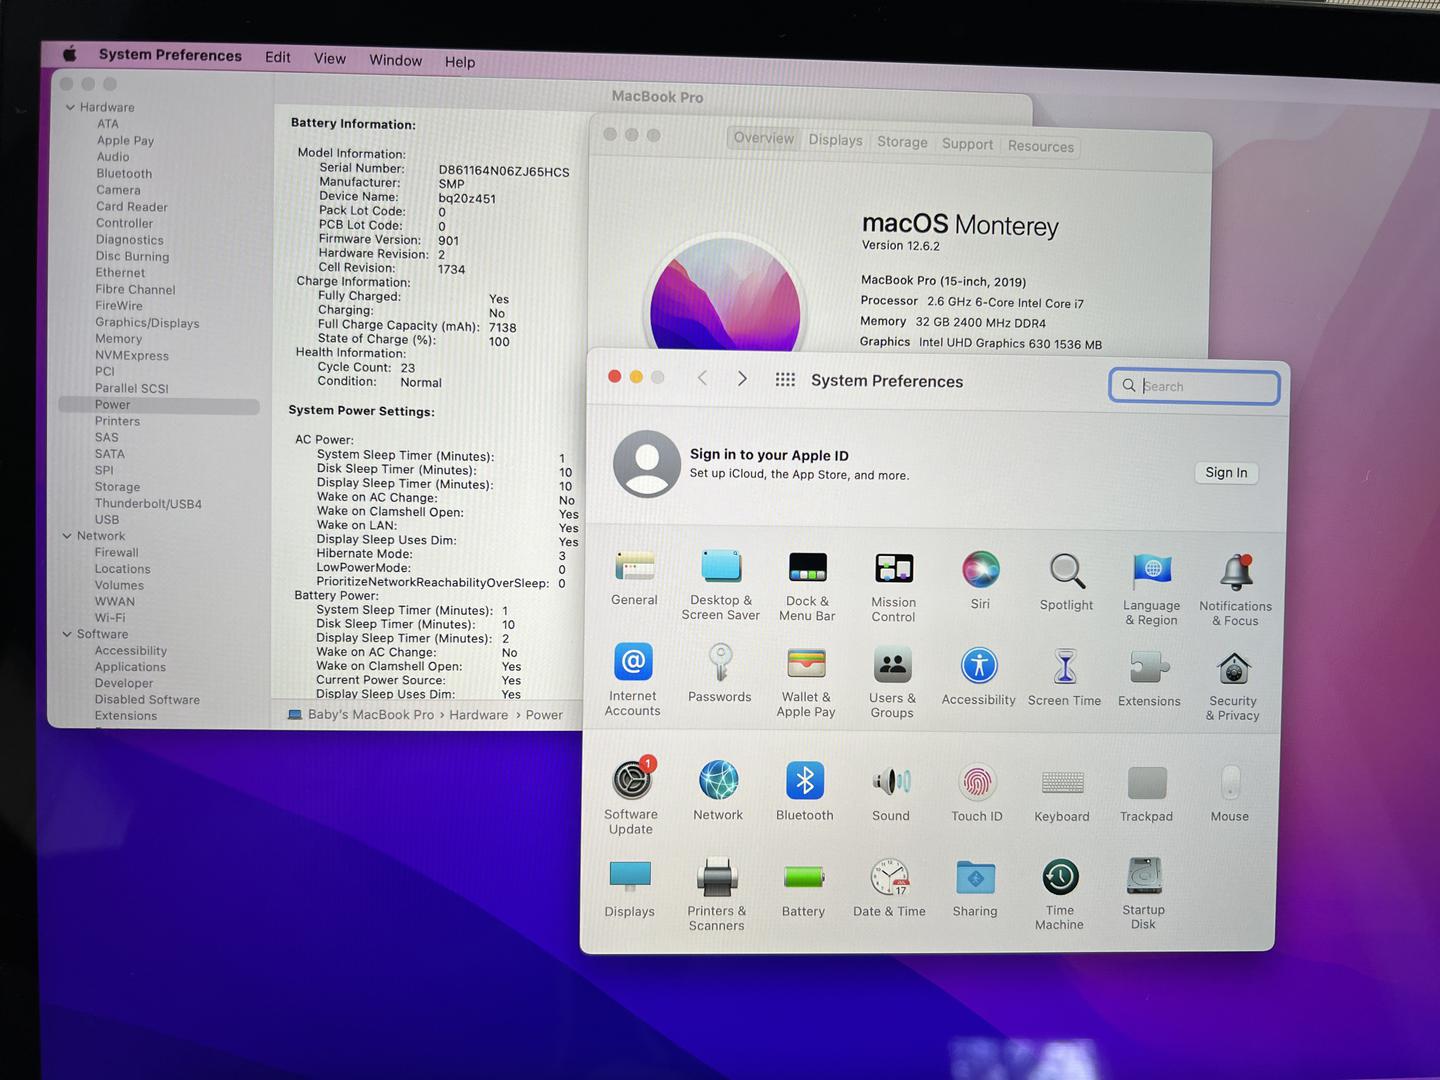The image size is (1440, 1080).
Task: Go forward in System Preferences
Action: [x=742, y=378]
